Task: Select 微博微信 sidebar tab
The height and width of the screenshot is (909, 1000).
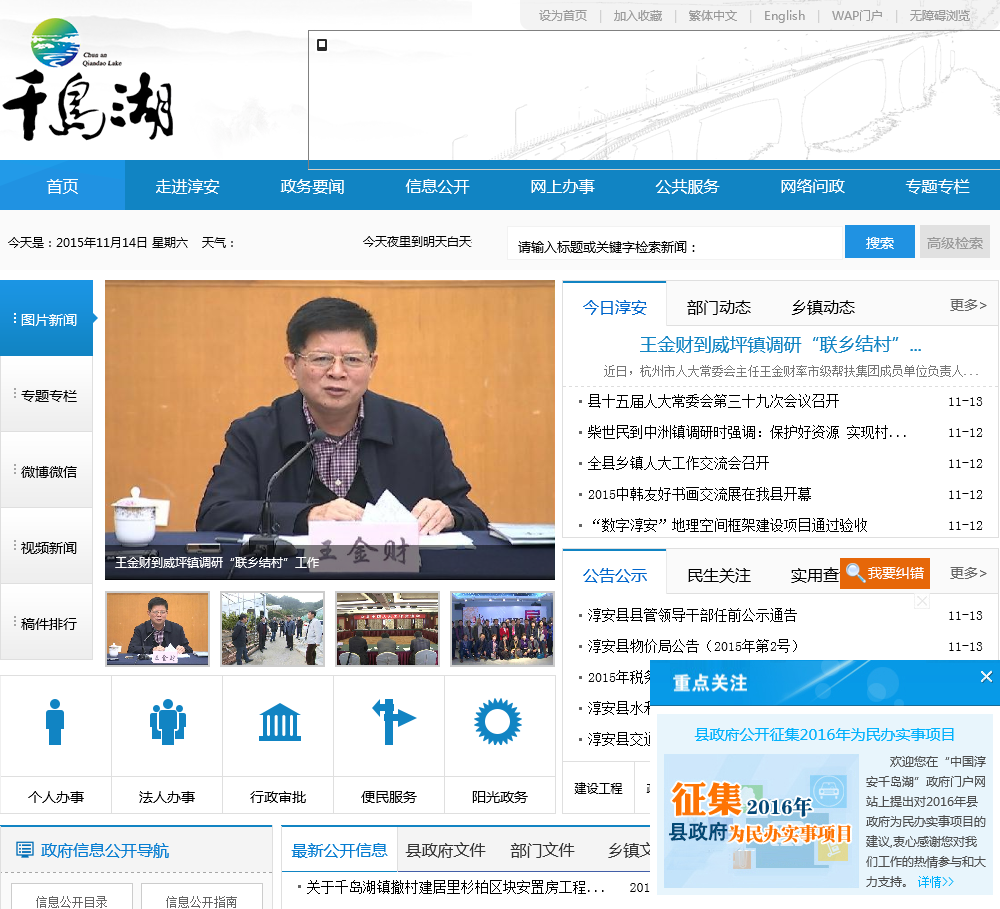Action: click(x=47, y=471)
